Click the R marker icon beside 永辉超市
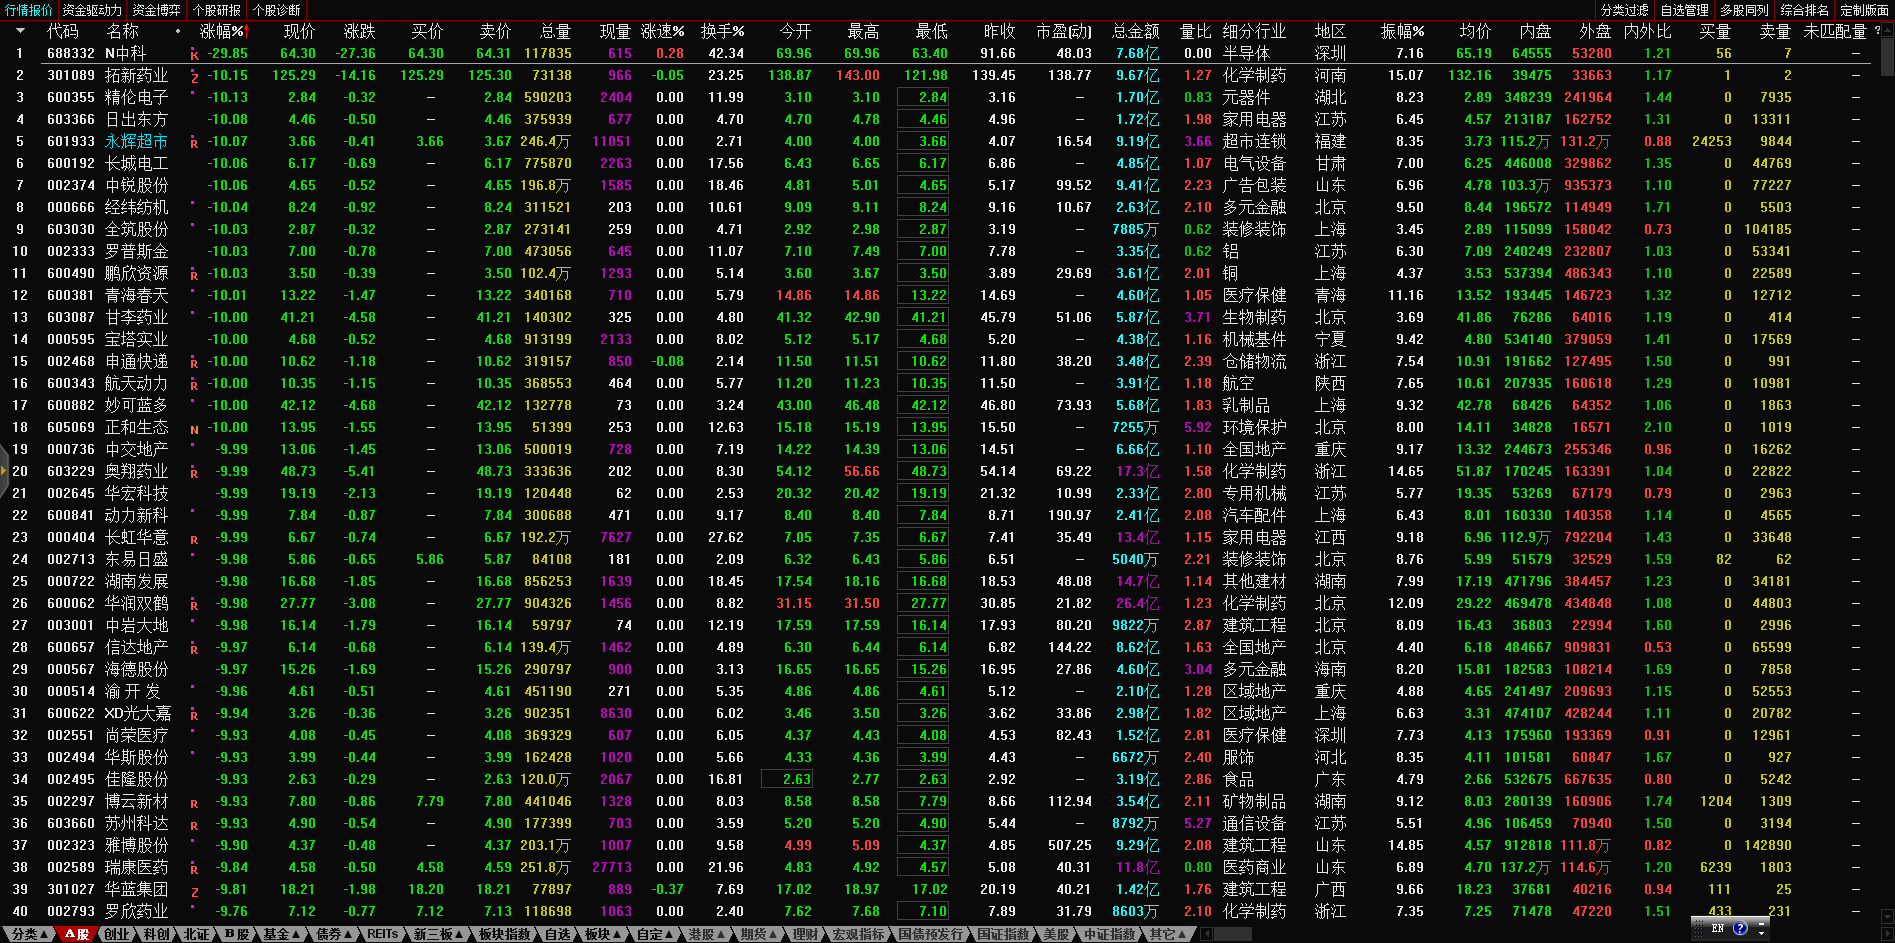 coord(194,143)
